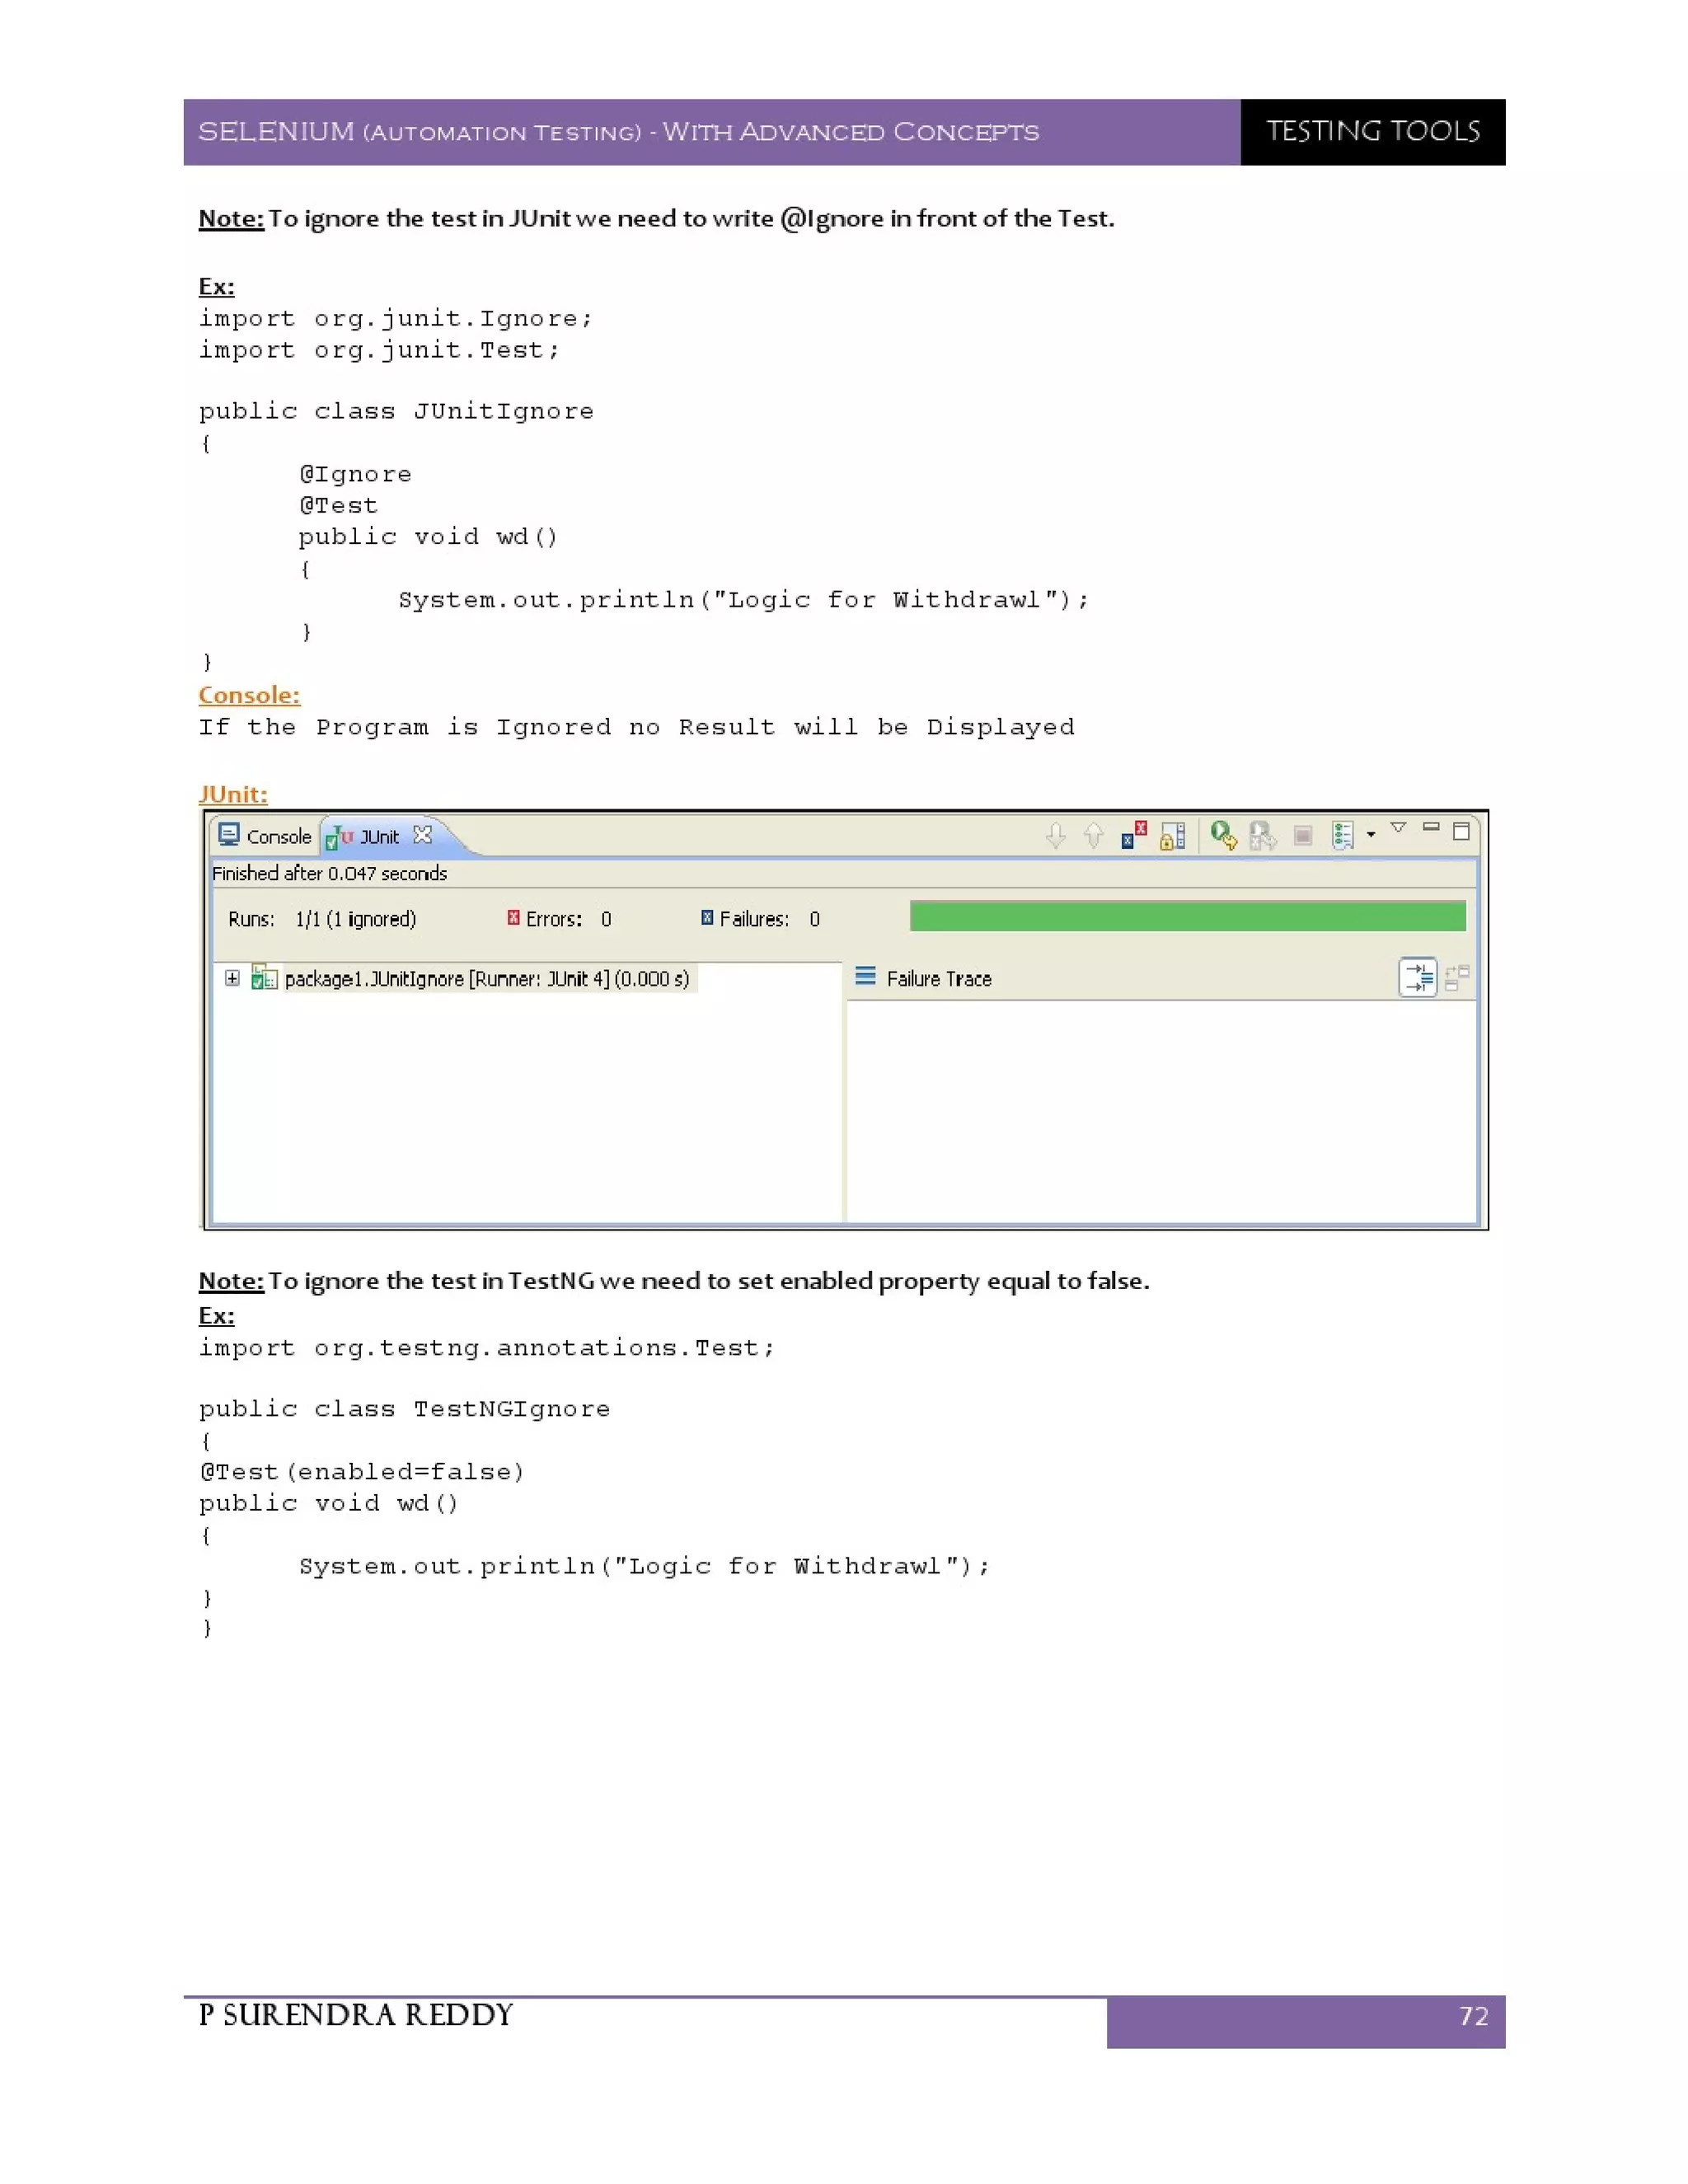Click 'import org.junit.Ignore;' line

point(396,319)
